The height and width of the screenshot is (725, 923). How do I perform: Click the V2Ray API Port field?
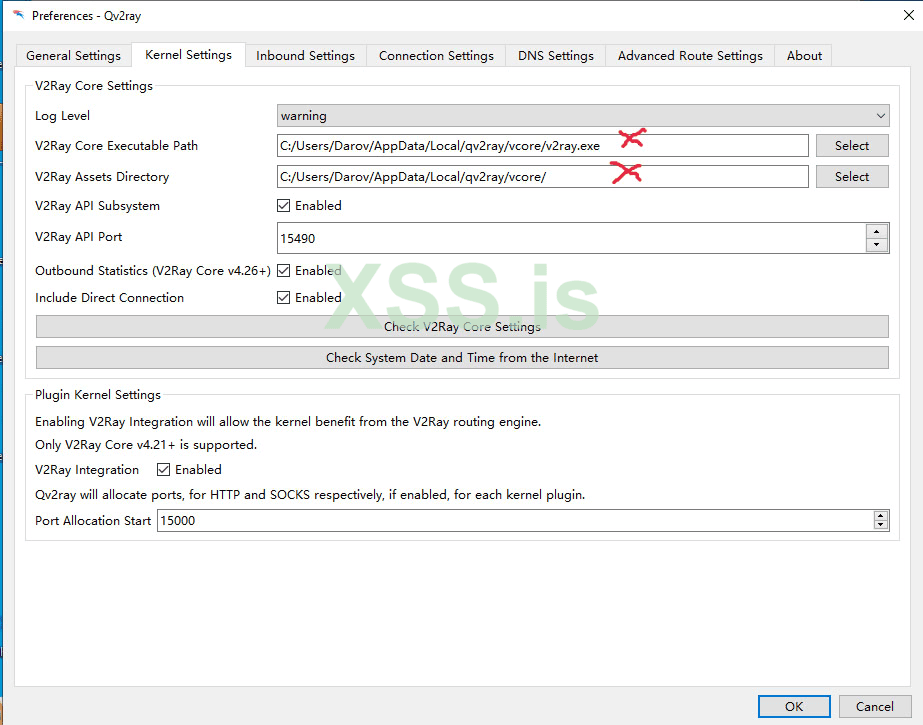tap(571, 238)
